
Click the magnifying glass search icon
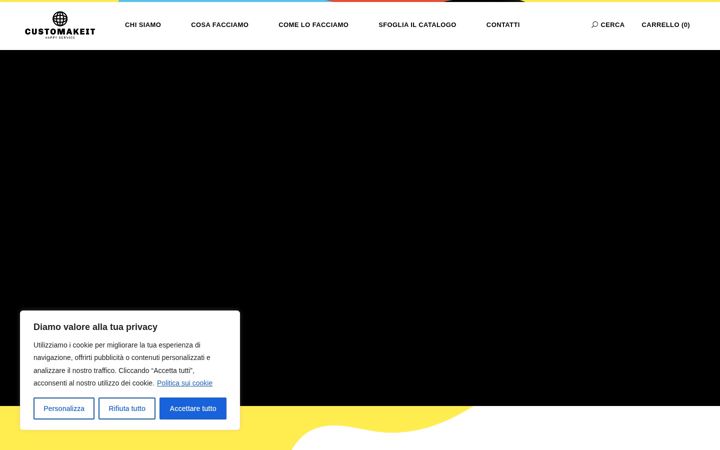pyautogui.click(x=595, y=24)
